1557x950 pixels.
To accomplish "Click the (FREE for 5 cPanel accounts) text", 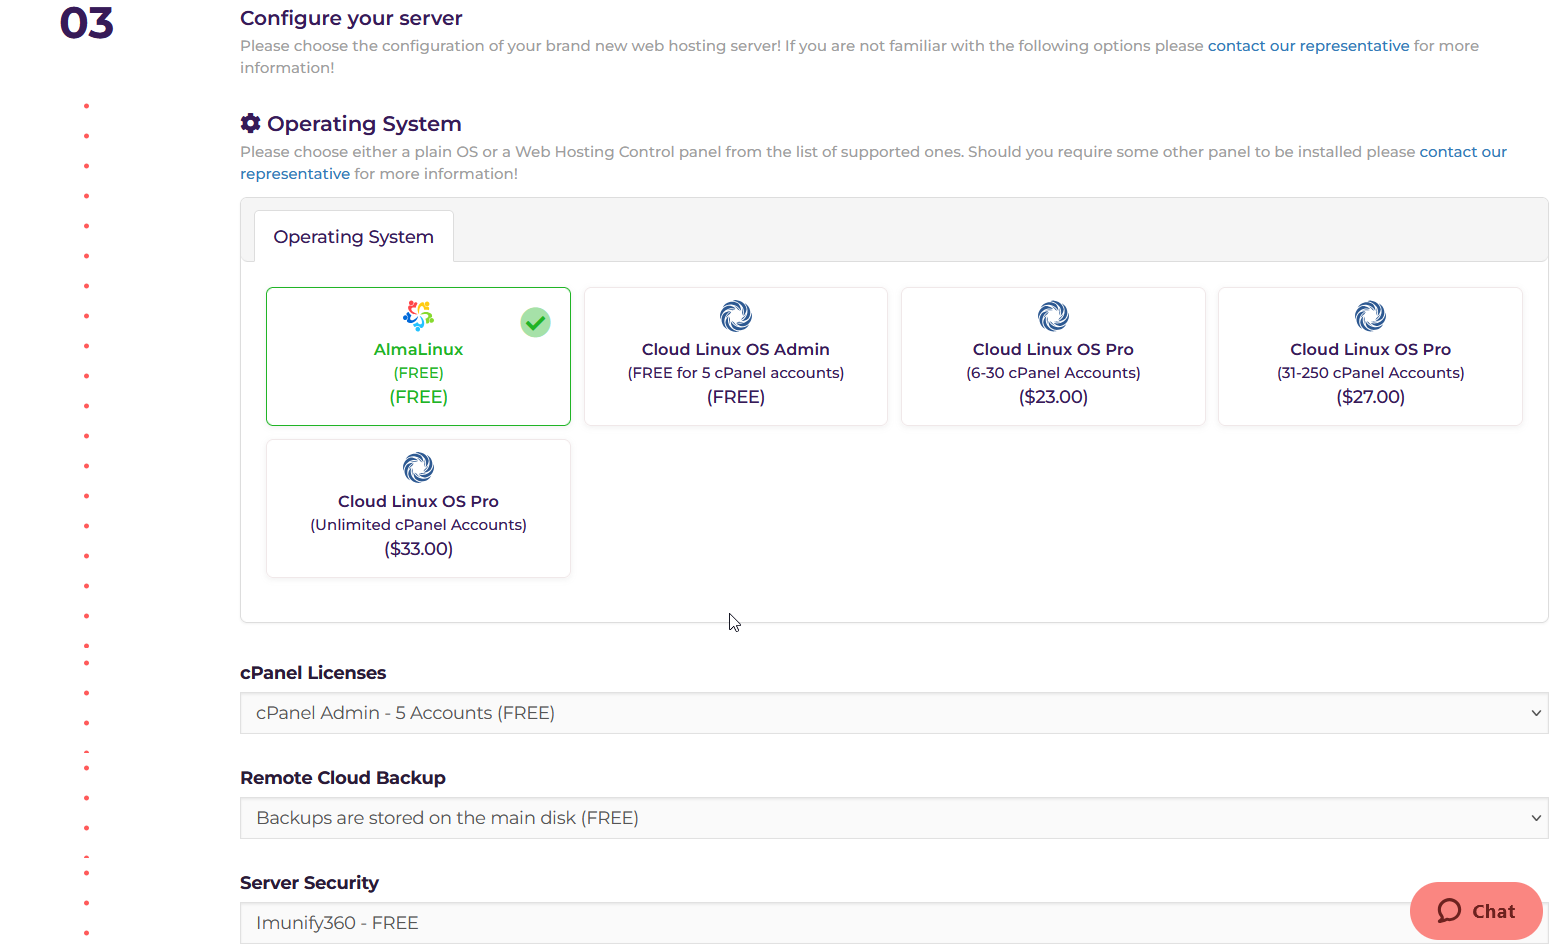I will pyautogui.click(x=735, y=373).
